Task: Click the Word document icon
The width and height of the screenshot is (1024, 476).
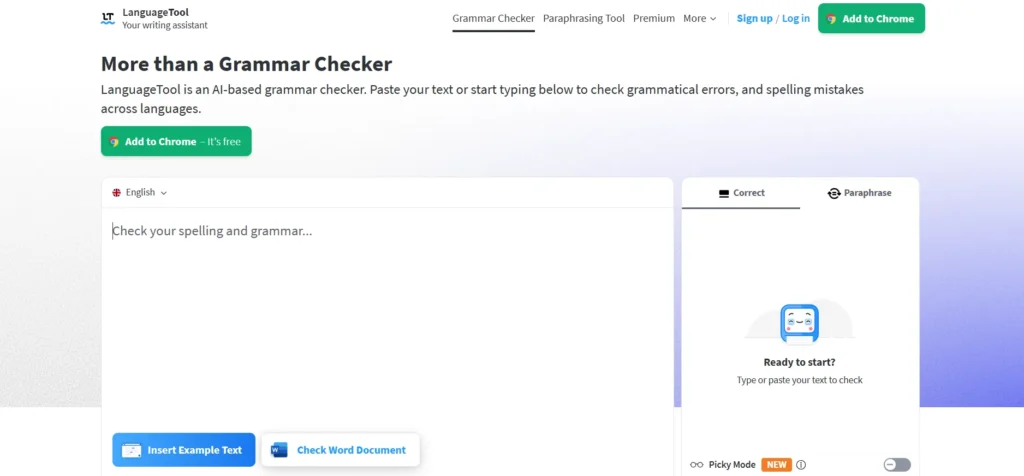Action: (x=279, y=450)
